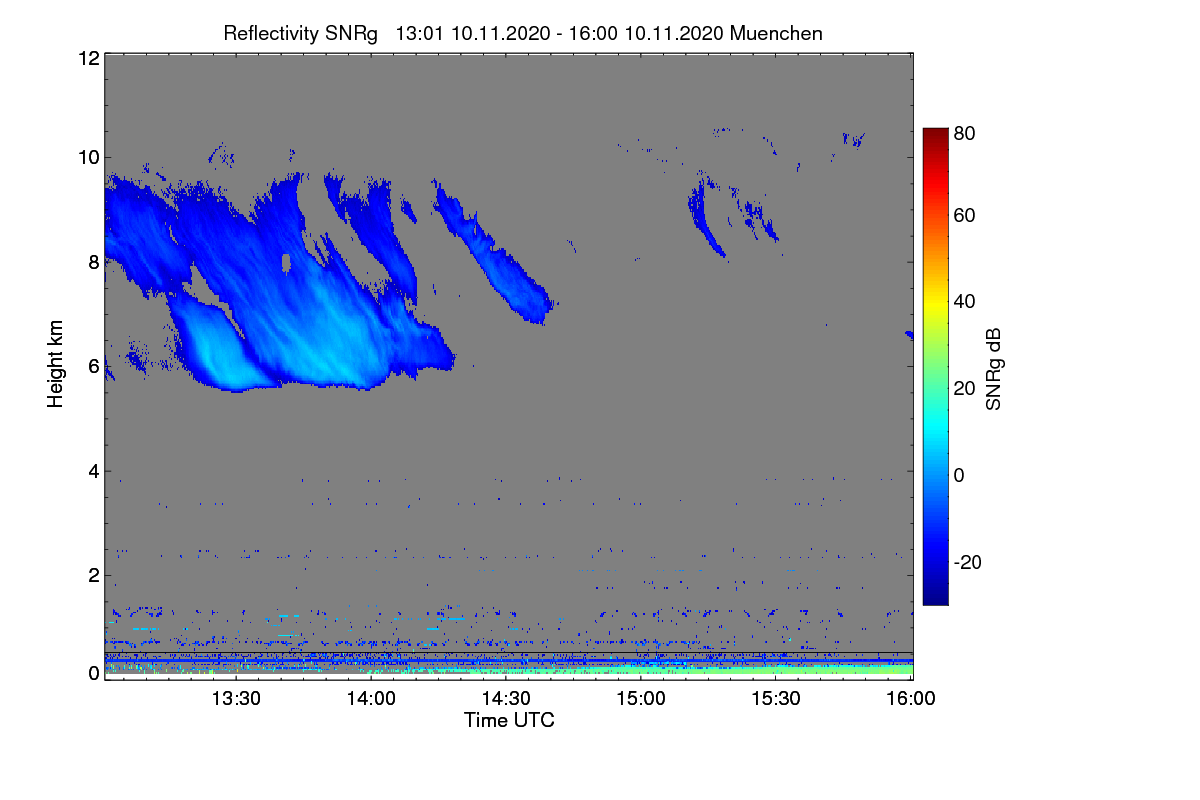Viewport: 1200px width, 800px height.
Task: Click the 'SNRg dB' colorbar label
Action: (992, 368)
